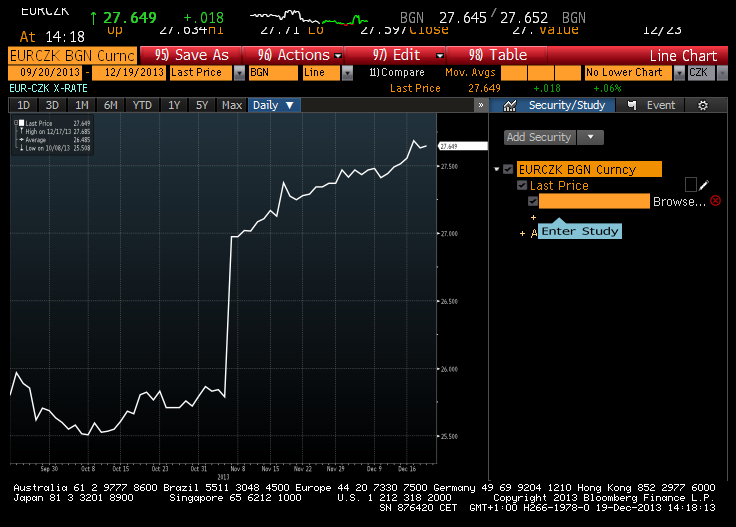
Task: Open the Last Price field dropdown arrow
Action: point(239,73)
